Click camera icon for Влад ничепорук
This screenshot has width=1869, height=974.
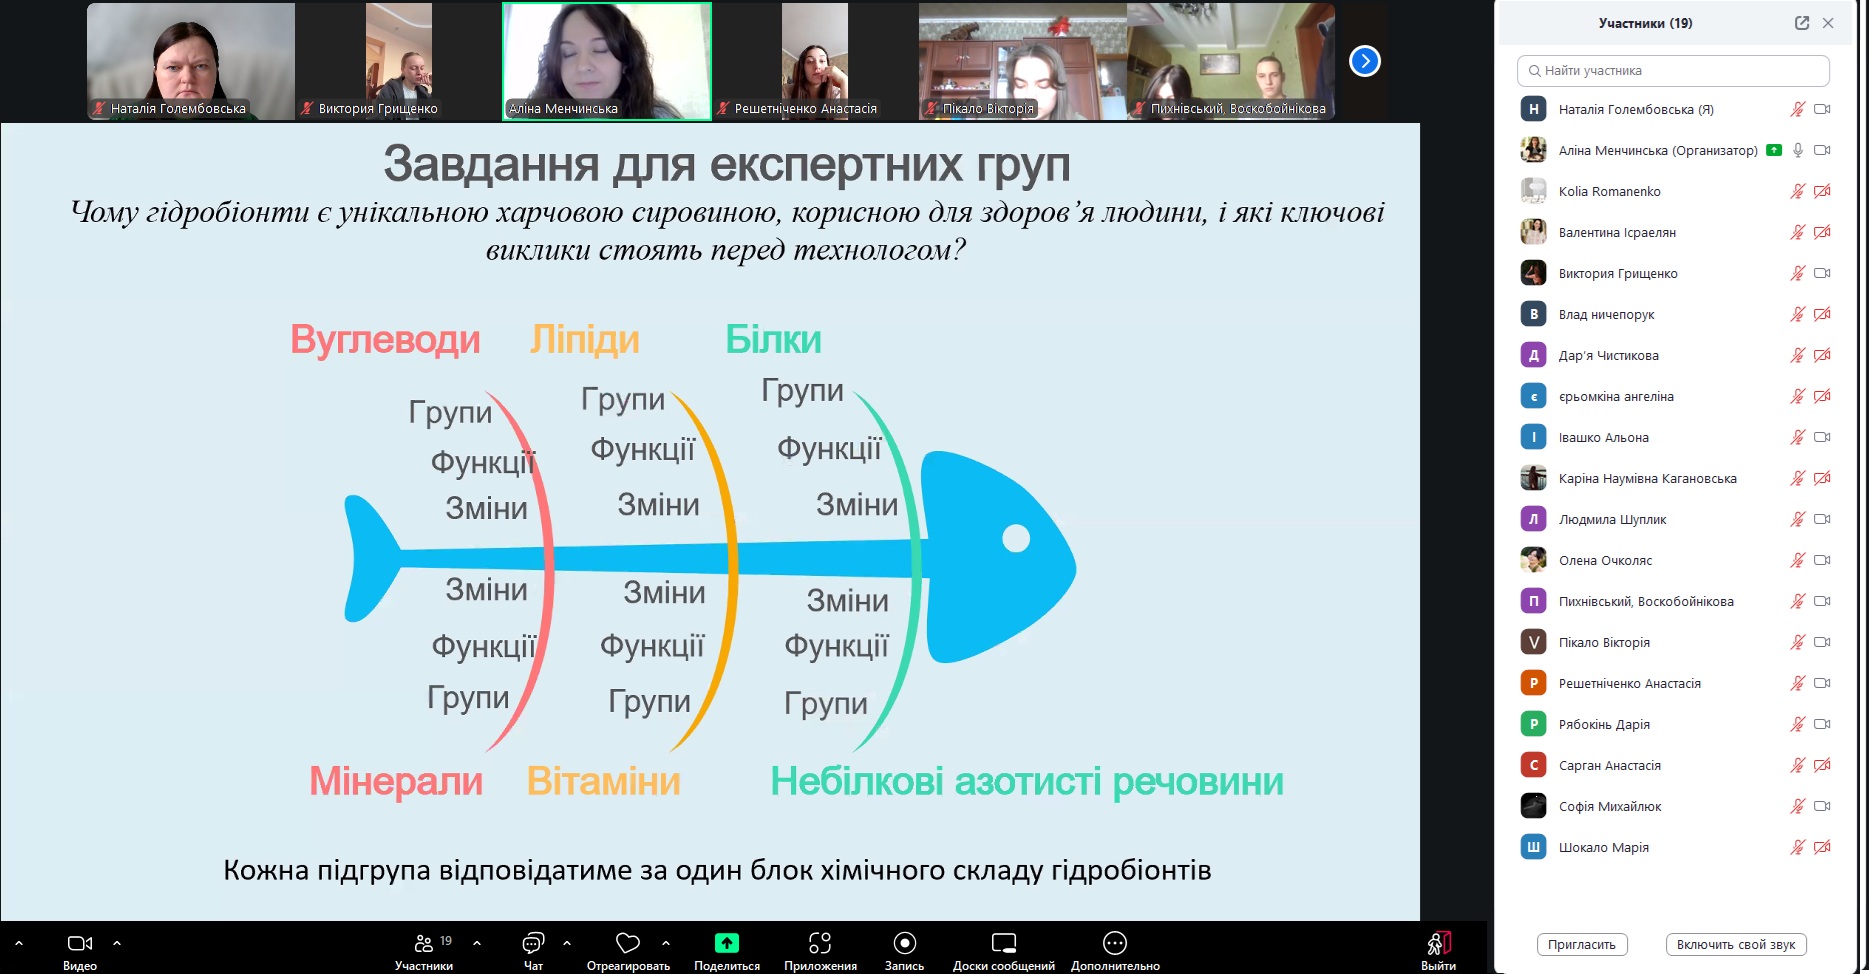(1822, 314)
